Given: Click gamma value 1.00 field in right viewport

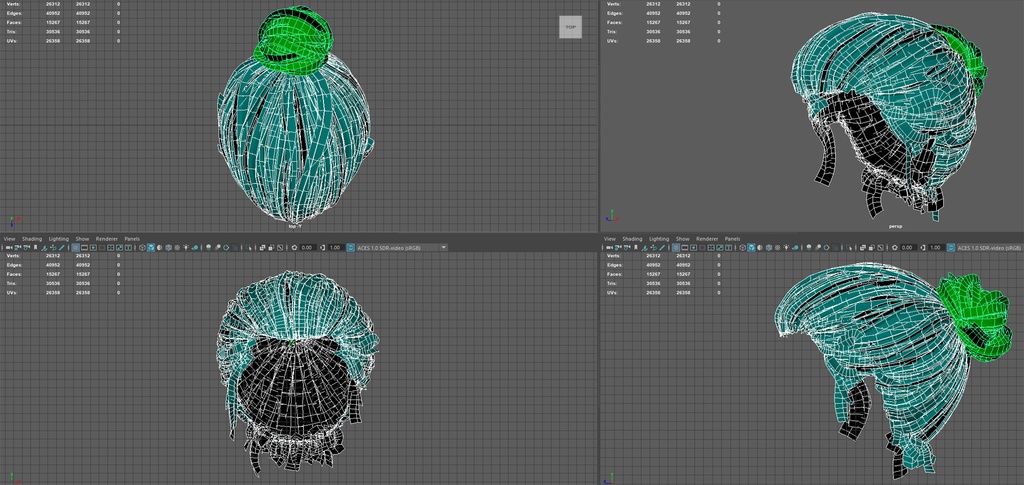Looking at the screenshot, I should pos(935,247).
